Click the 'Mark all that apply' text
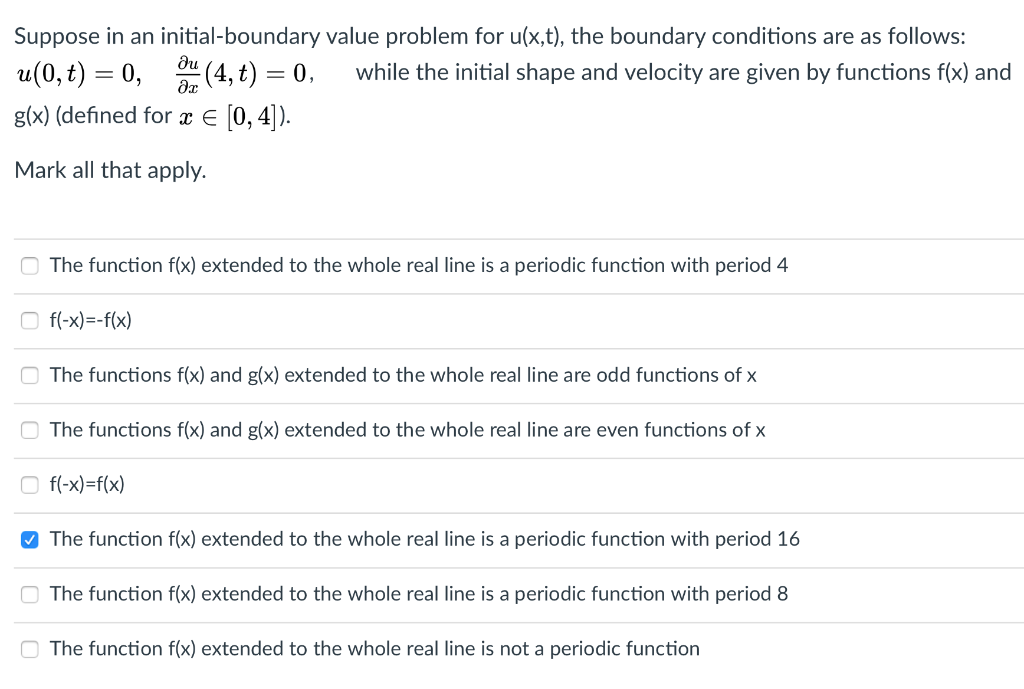1024x689 pixels. pyautogui.click(x=110, y=170)
